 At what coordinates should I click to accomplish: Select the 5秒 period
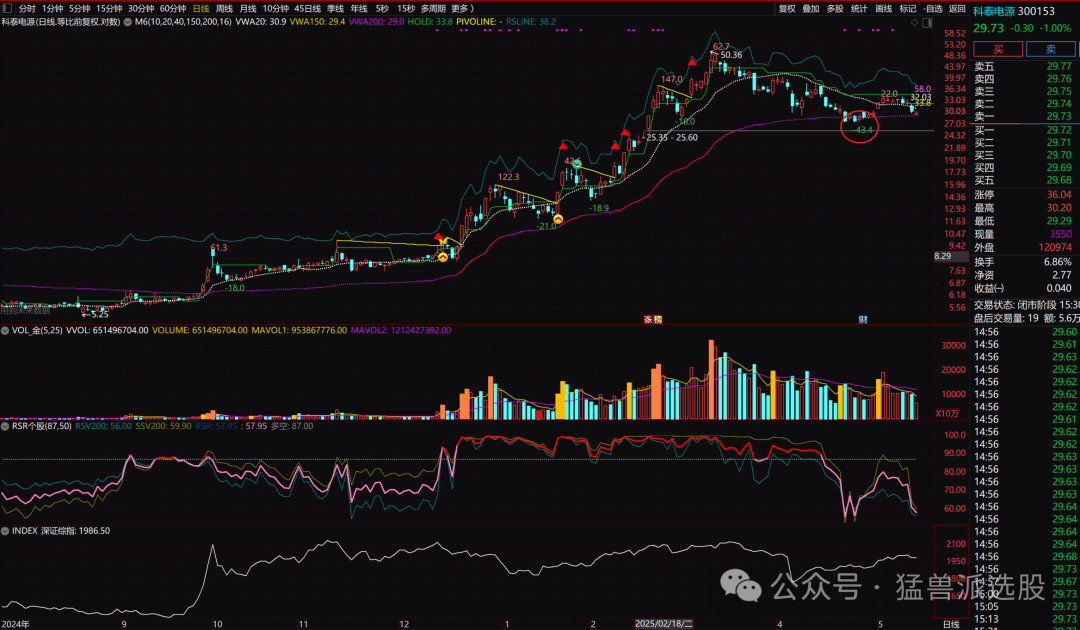coord(382,8)
